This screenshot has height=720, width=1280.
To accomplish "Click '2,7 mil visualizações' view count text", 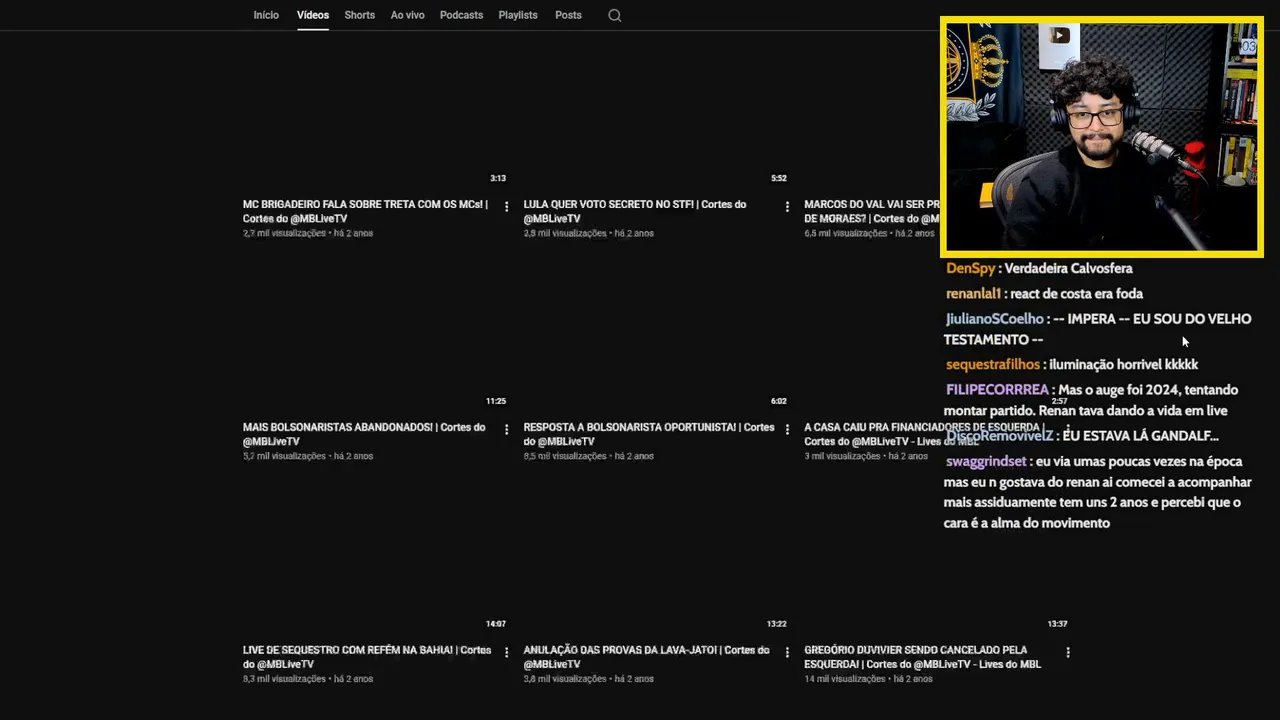I will coord(284,233).
